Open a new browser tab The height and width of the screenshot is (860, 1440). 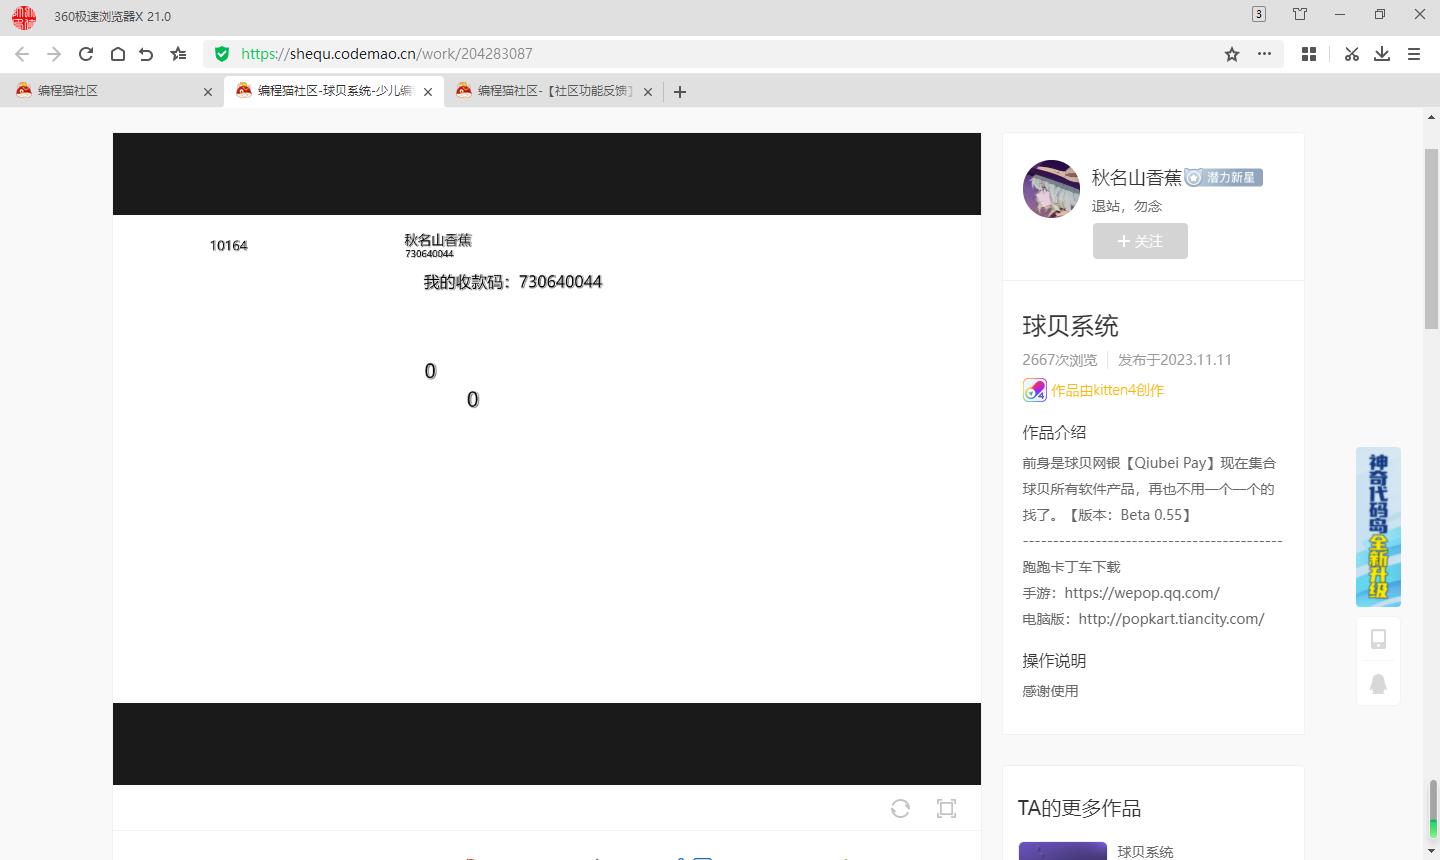click(x=680, y=92)
